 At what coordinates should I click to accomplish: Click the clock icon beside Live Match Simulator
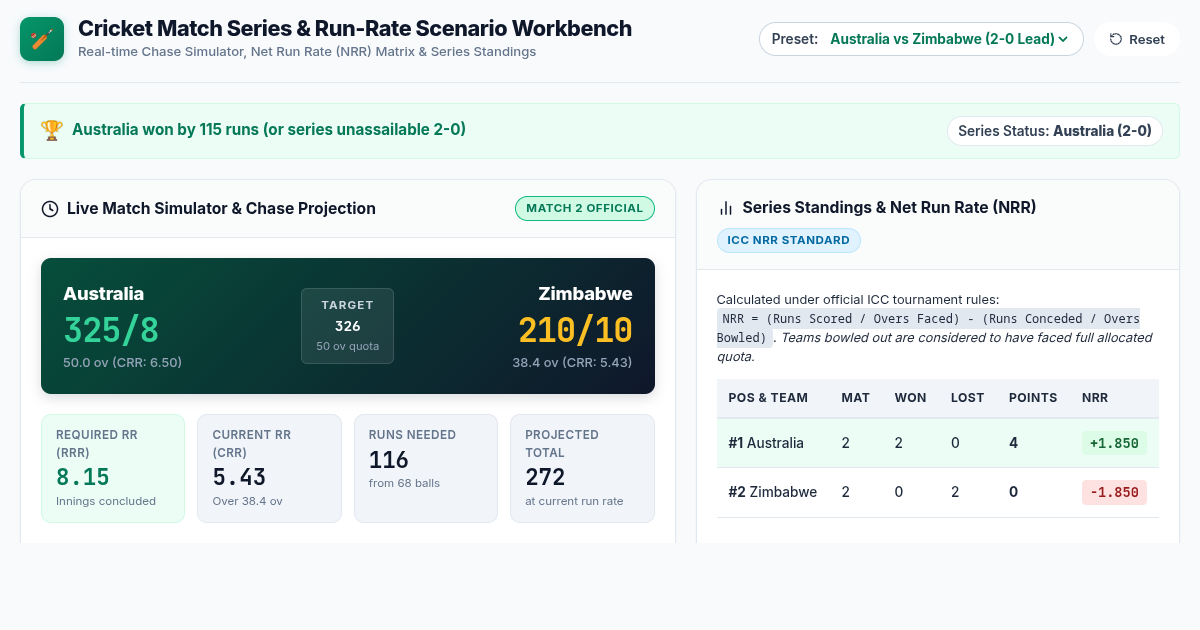pyautogui.click(x=49, y=209)
